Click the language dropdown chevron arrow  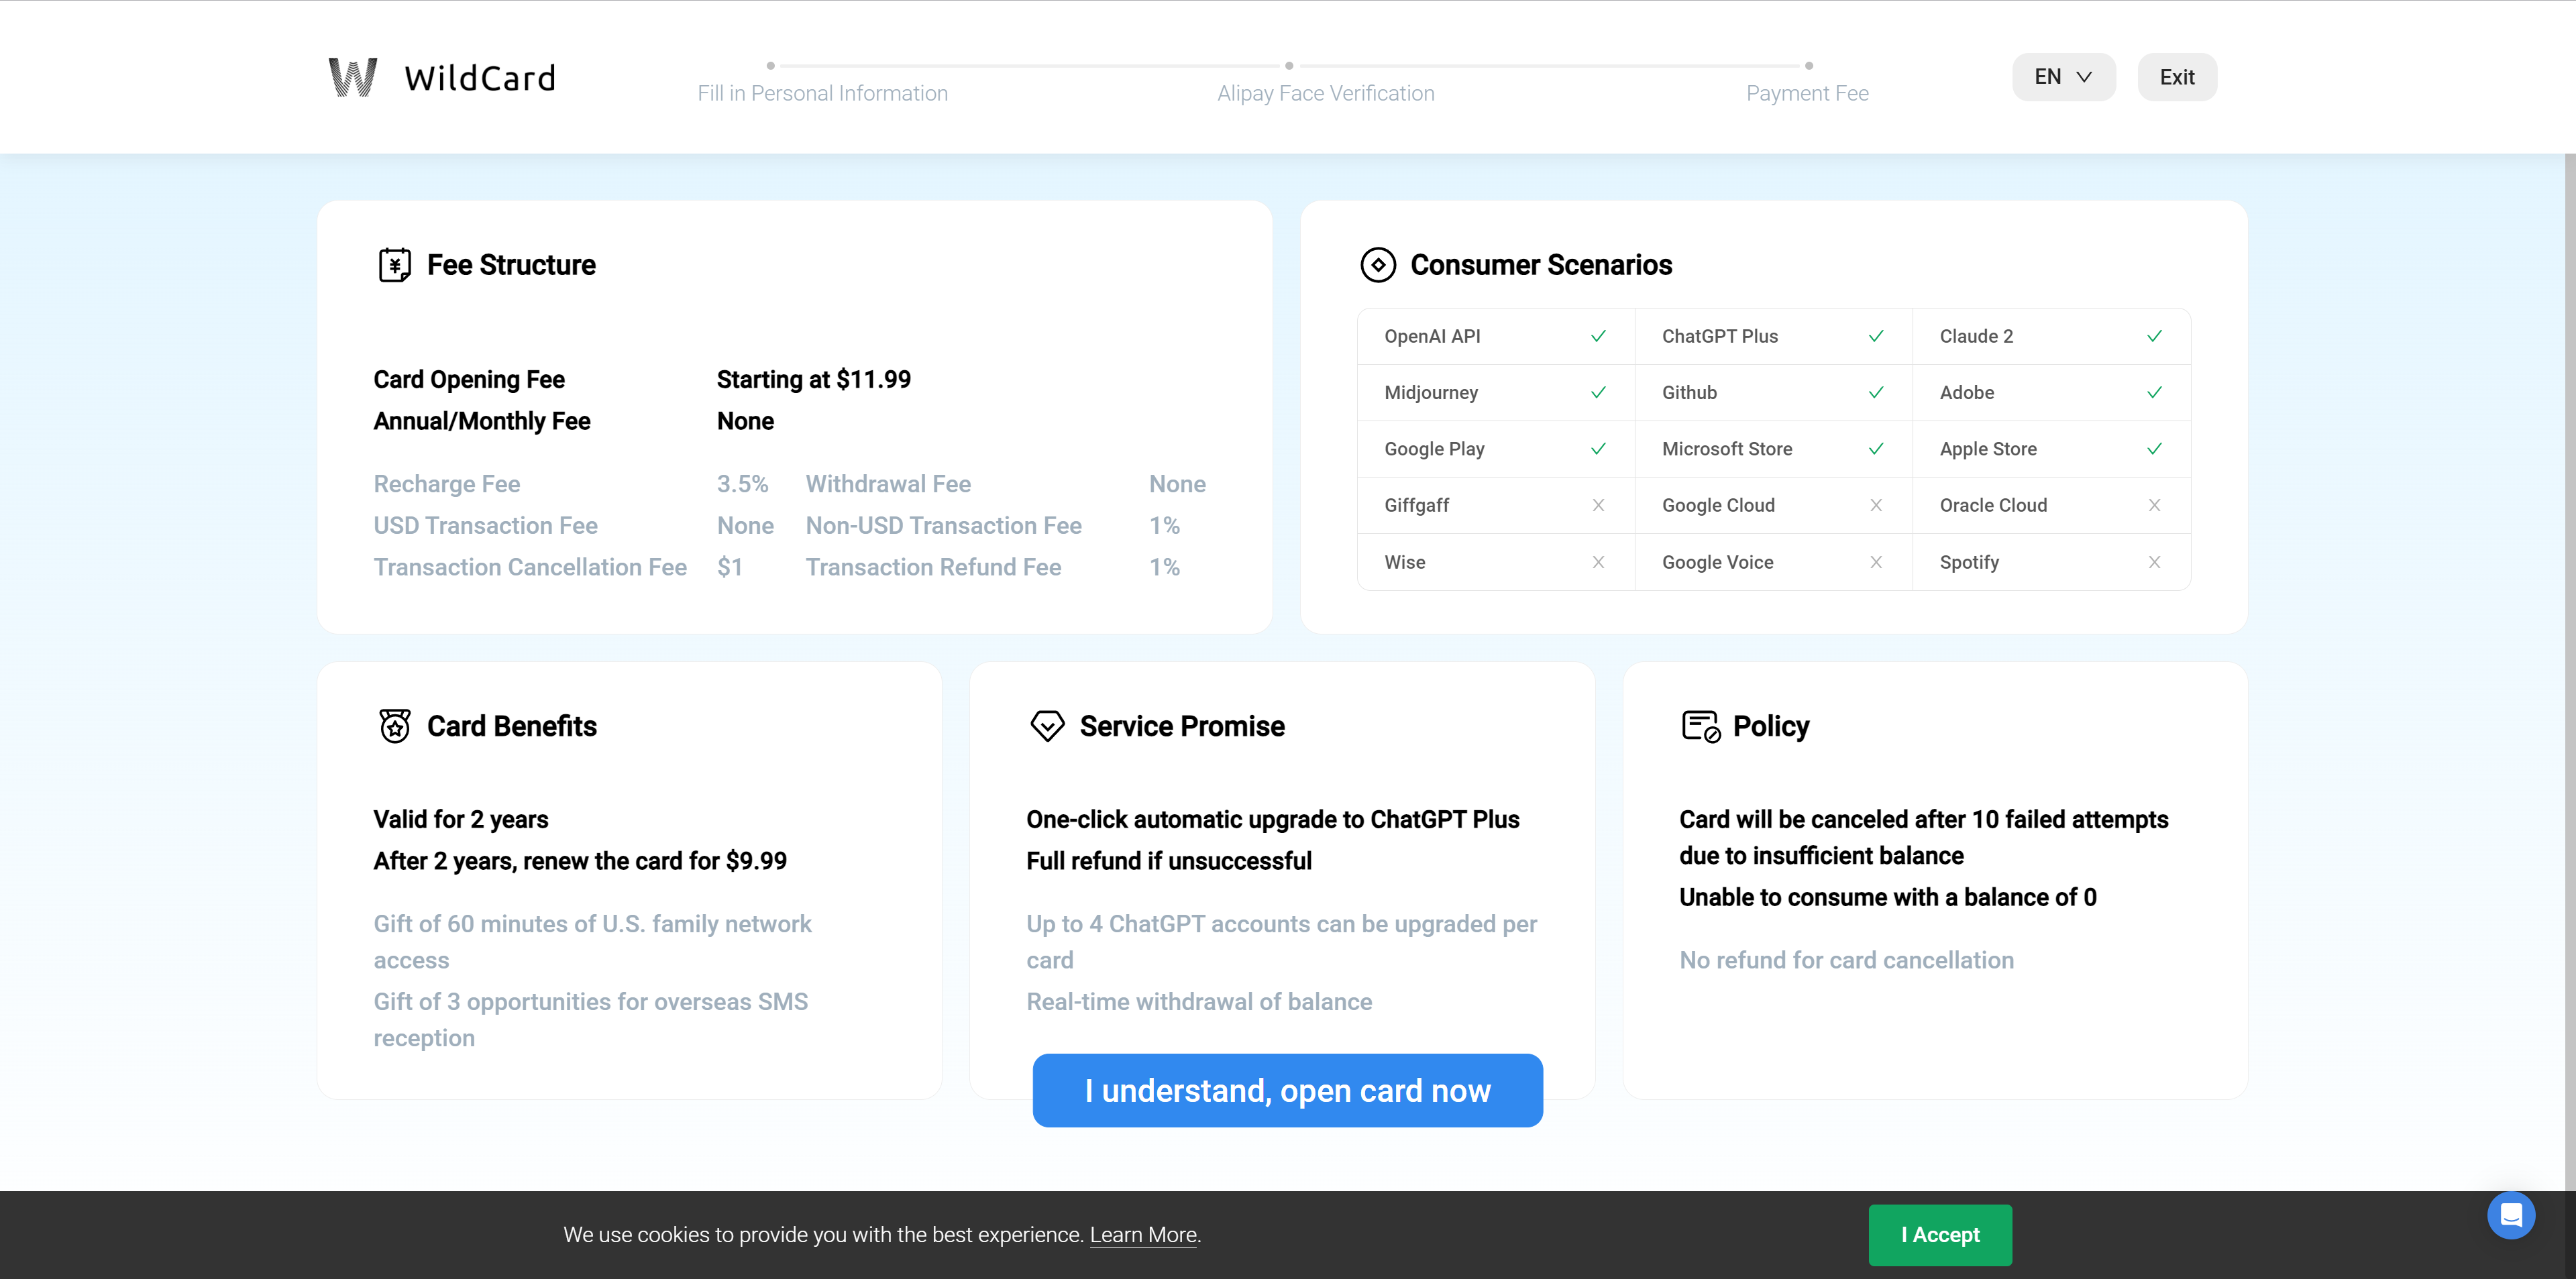(x=2084, y=77)
